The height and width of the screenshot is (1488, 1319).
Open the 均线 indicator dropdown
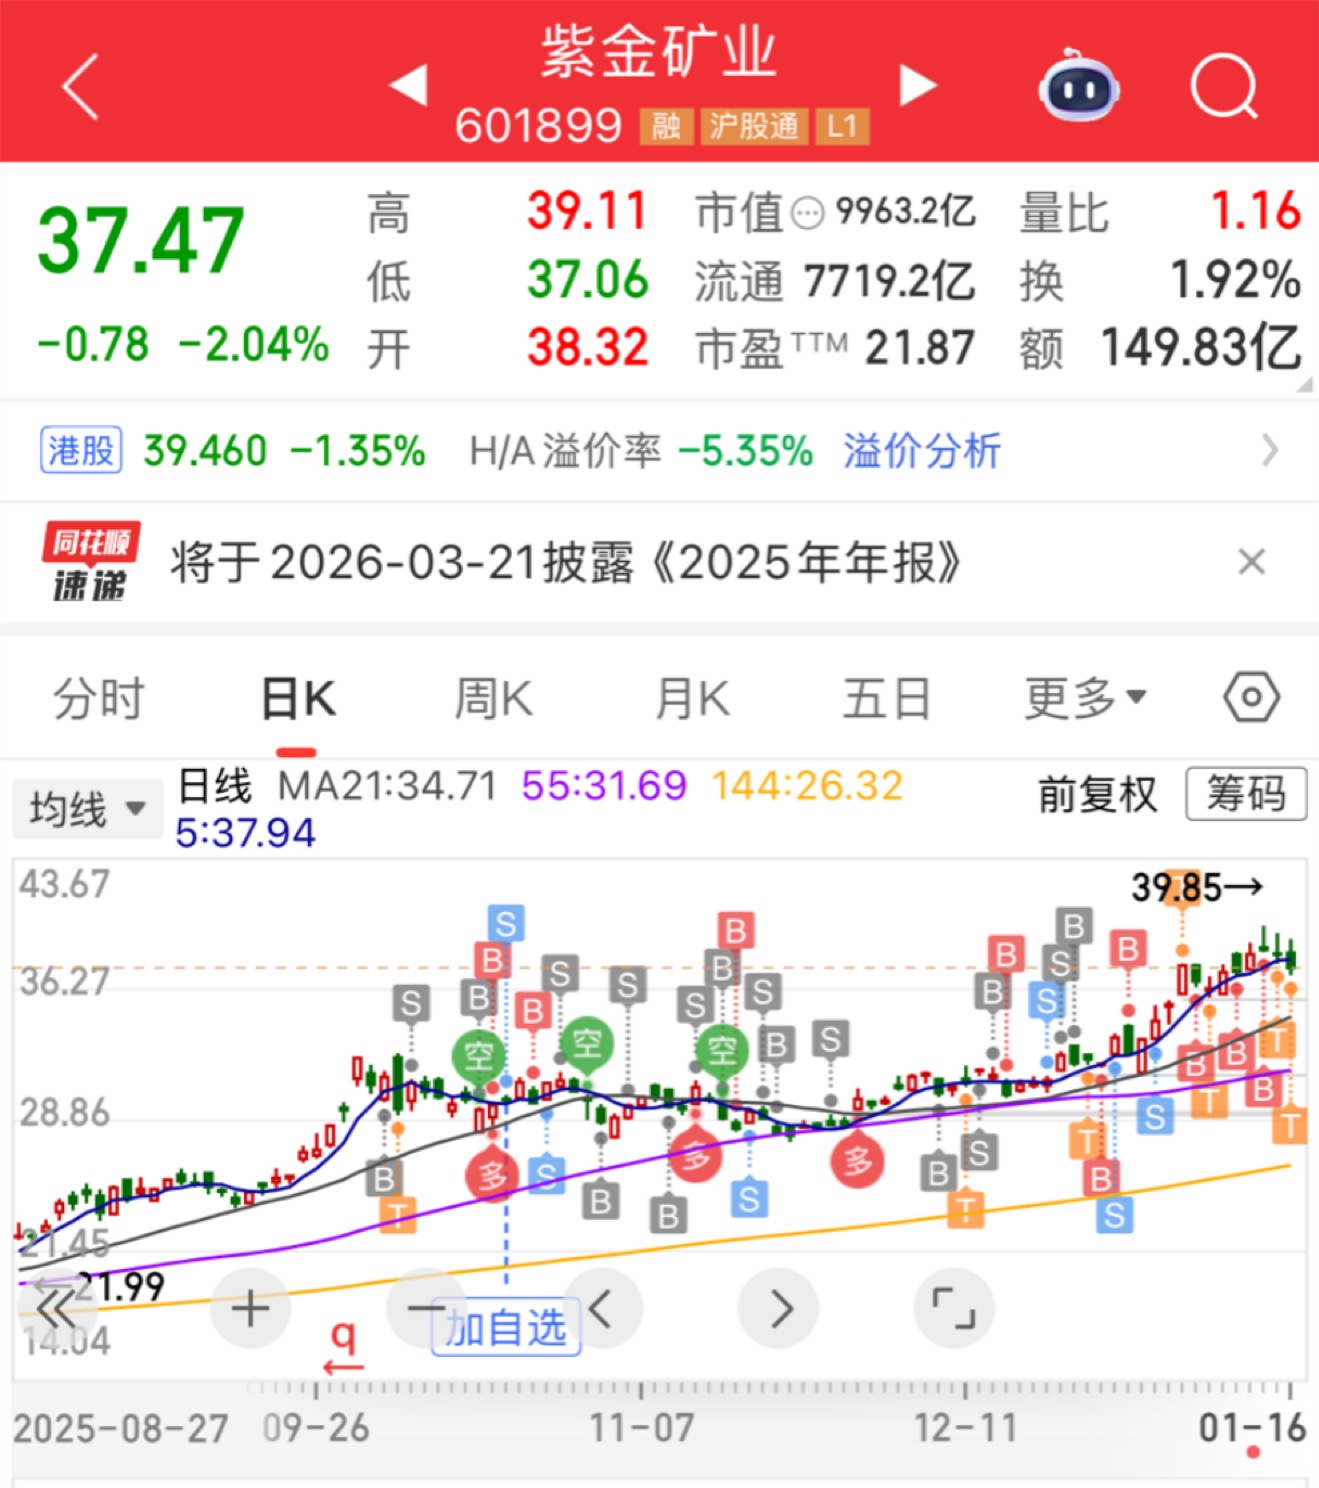(88, 808)
